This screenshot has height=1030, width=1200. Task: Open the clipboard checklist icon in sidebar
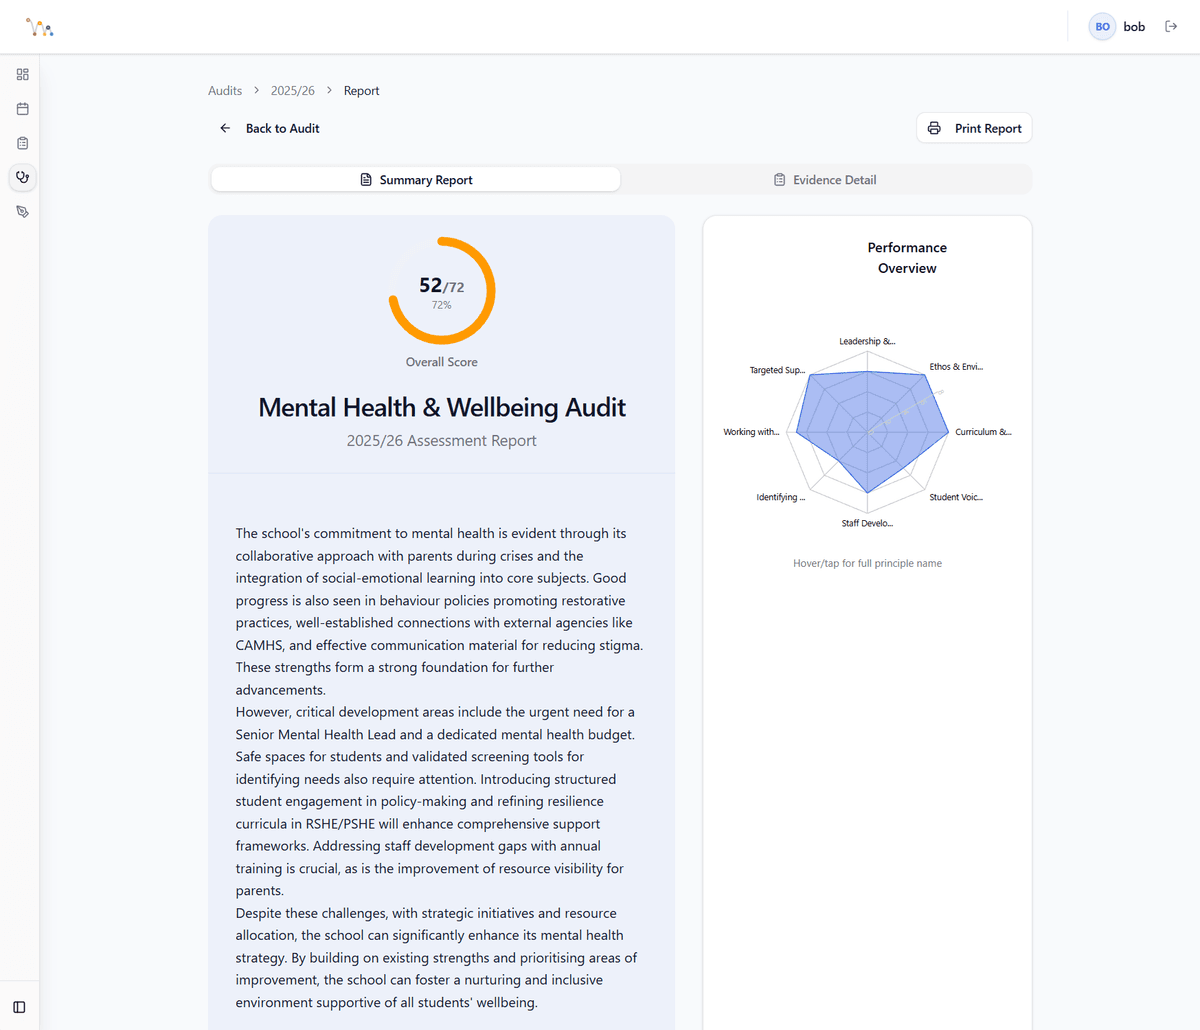tap(22, 143)
